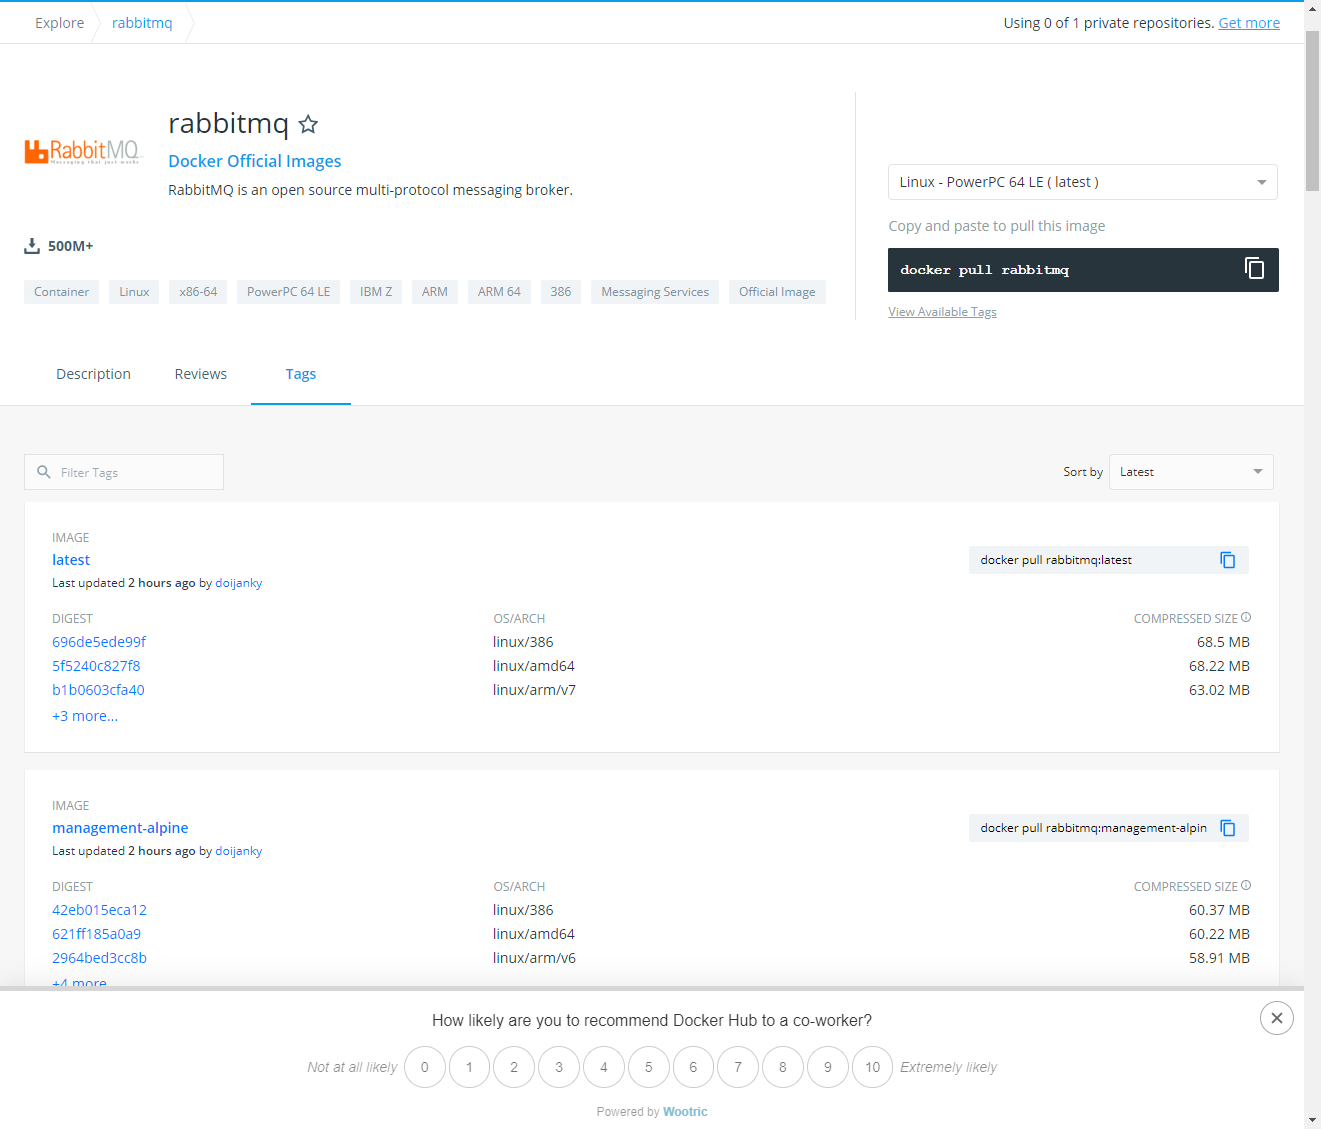The image size is (1321, 1129).
Task: Click linux/amd64 under latest tag
Action: pos(534,666)
